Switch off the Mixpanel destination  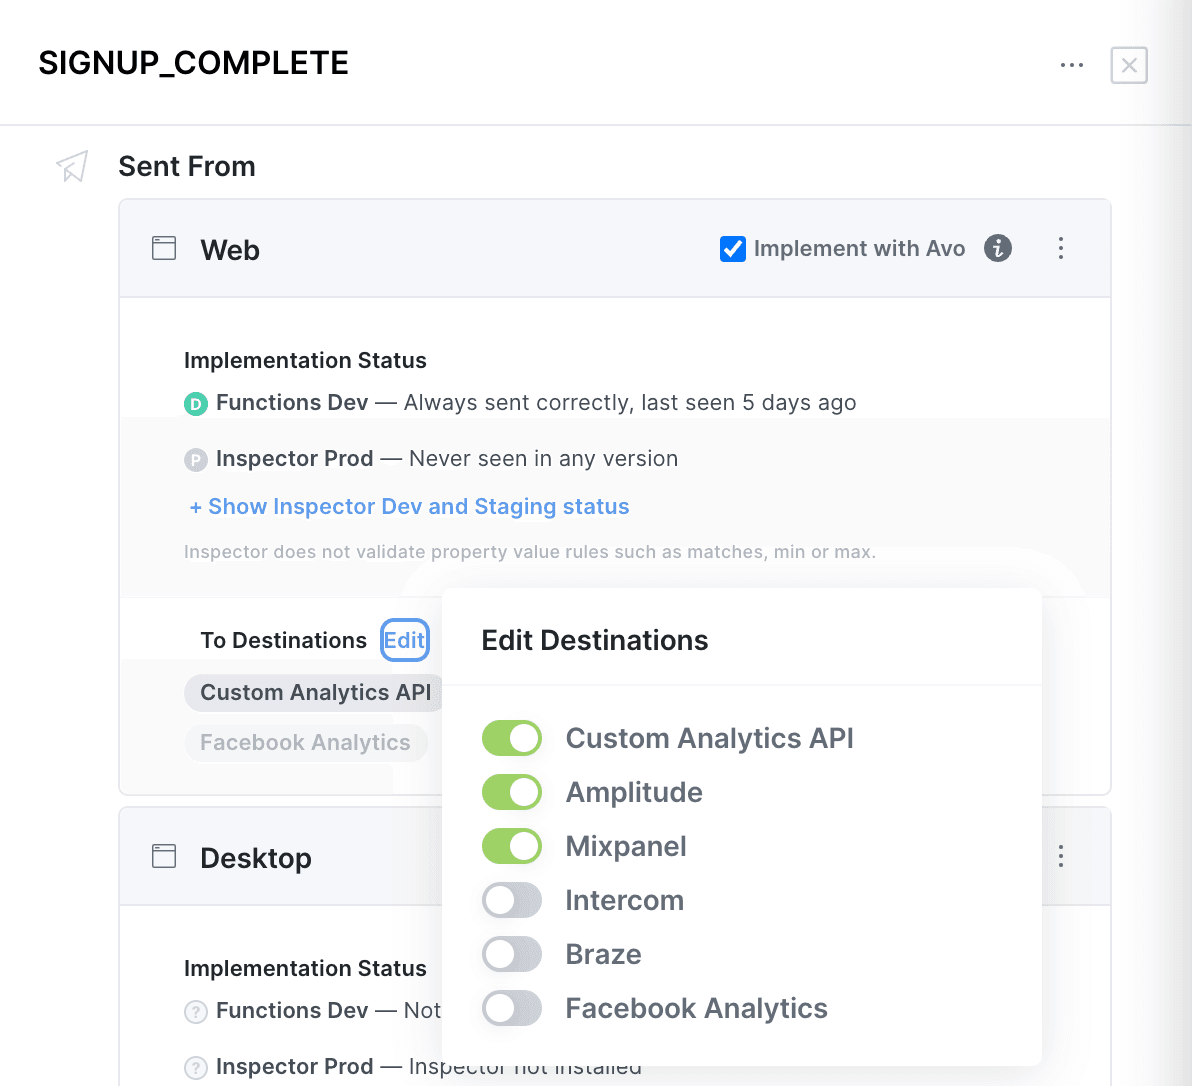click(x=512, y=846)
